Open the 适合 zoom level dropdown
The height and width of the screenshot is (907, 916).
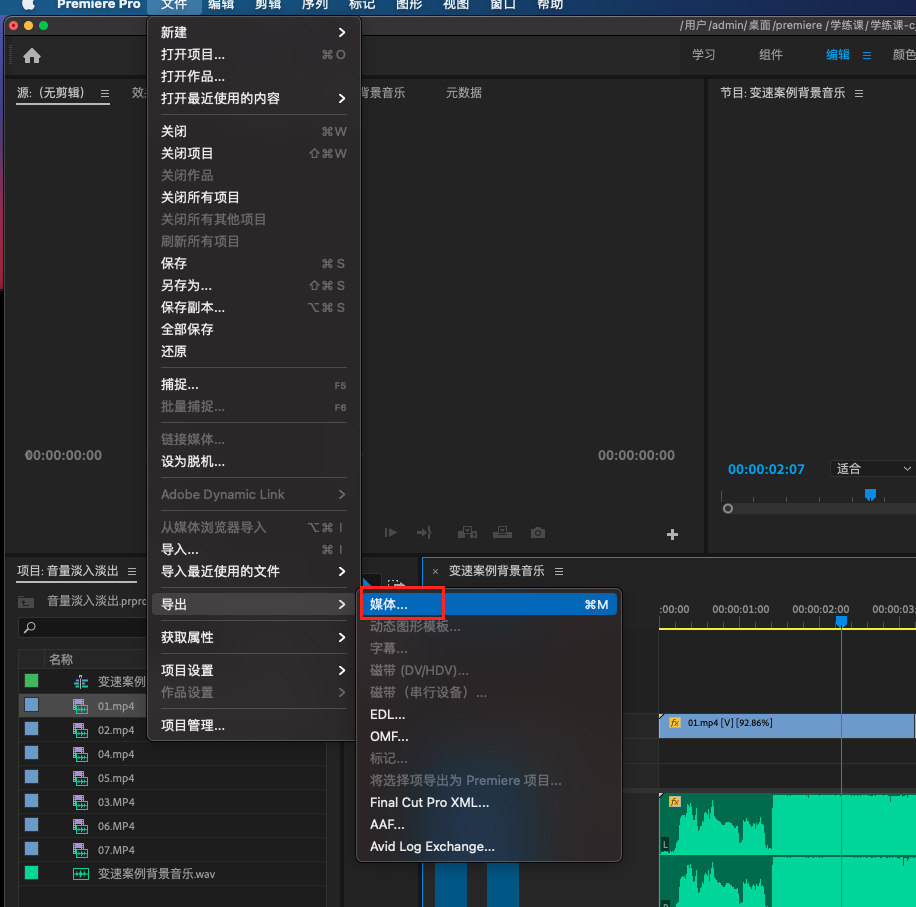pyautogui.click(x=872, y=468)
